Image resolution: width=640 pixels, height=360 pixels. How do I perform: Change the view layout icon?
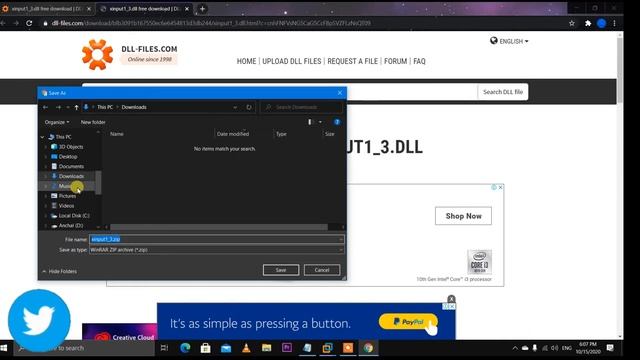310,122
